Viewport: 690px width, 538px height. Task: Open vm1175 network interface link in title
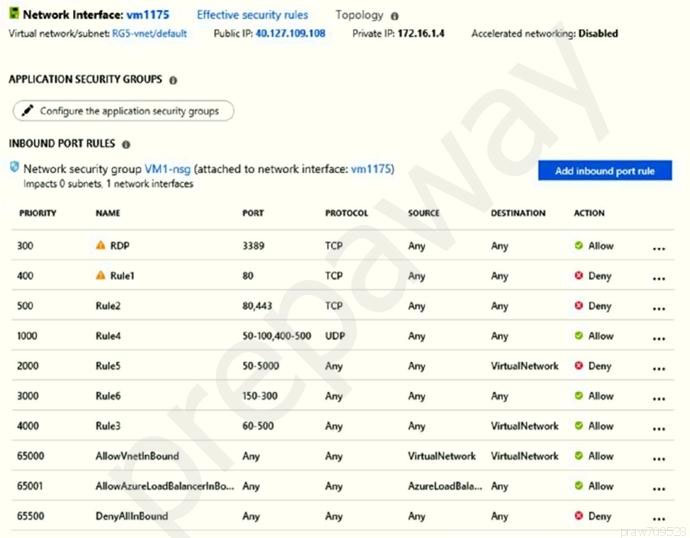click(148, 15)
